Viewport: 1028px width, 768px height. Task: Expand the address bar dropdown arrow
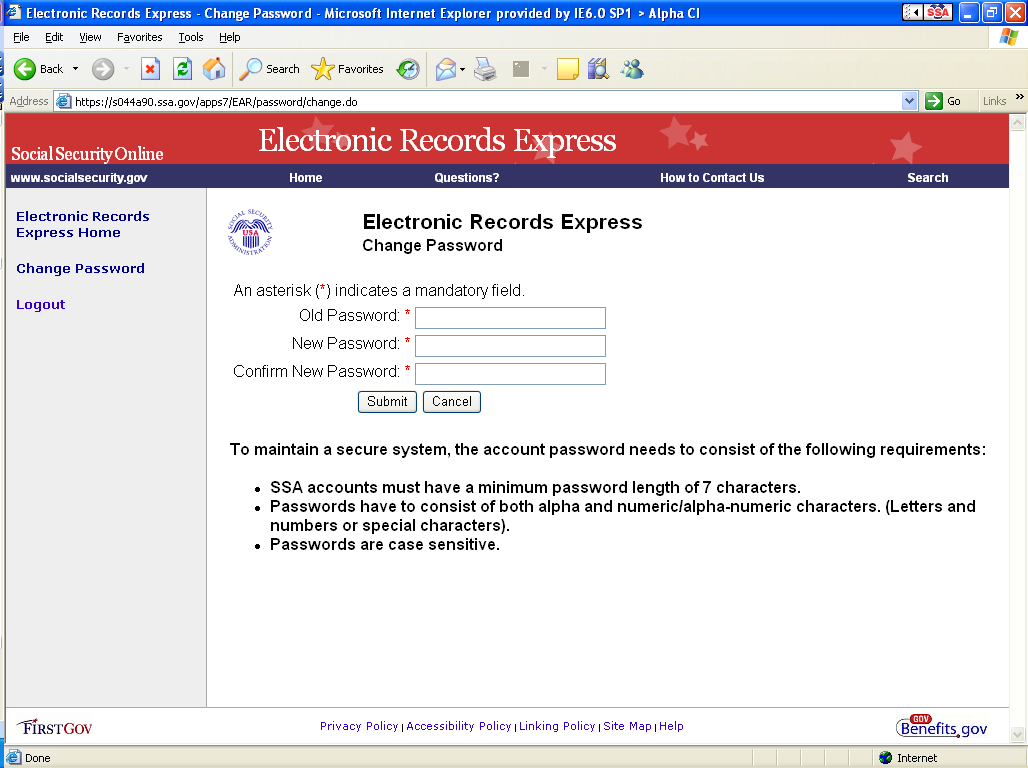coord(909,101)
